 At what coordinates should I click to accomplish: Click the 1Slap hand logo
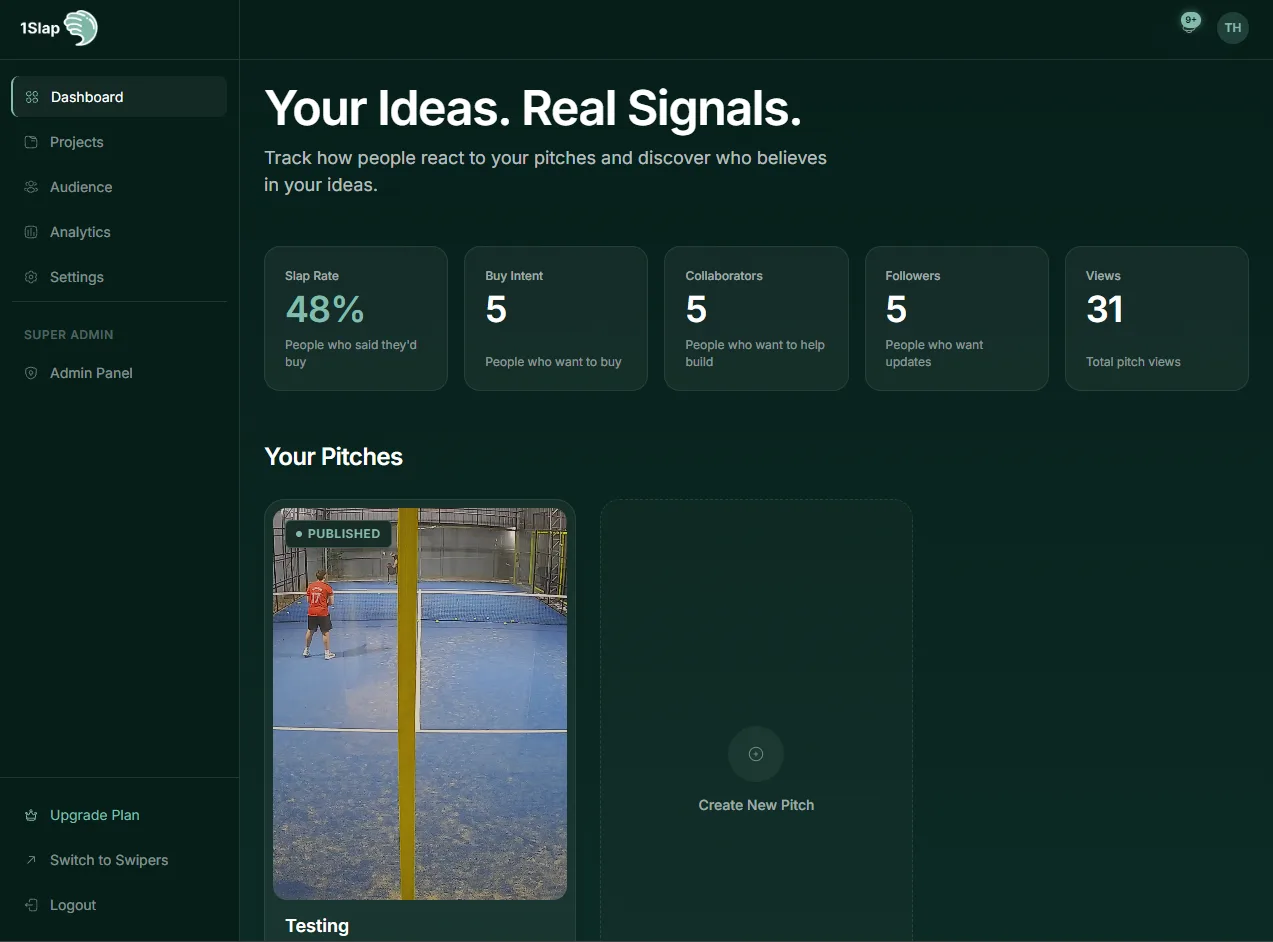coord(81,27)
